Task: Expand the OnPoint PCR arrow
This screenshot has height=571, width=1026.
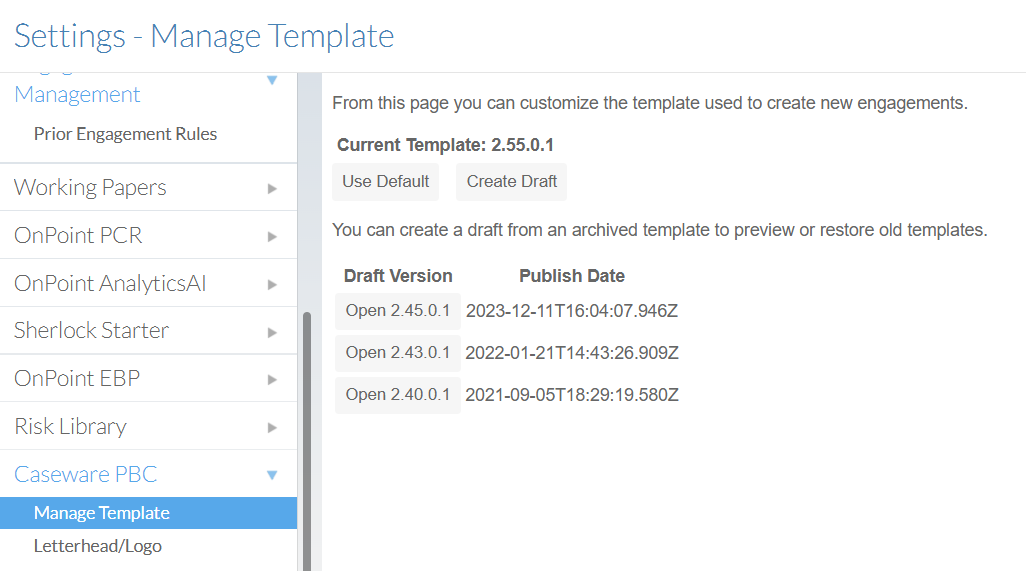Action: tap(272, 236)
